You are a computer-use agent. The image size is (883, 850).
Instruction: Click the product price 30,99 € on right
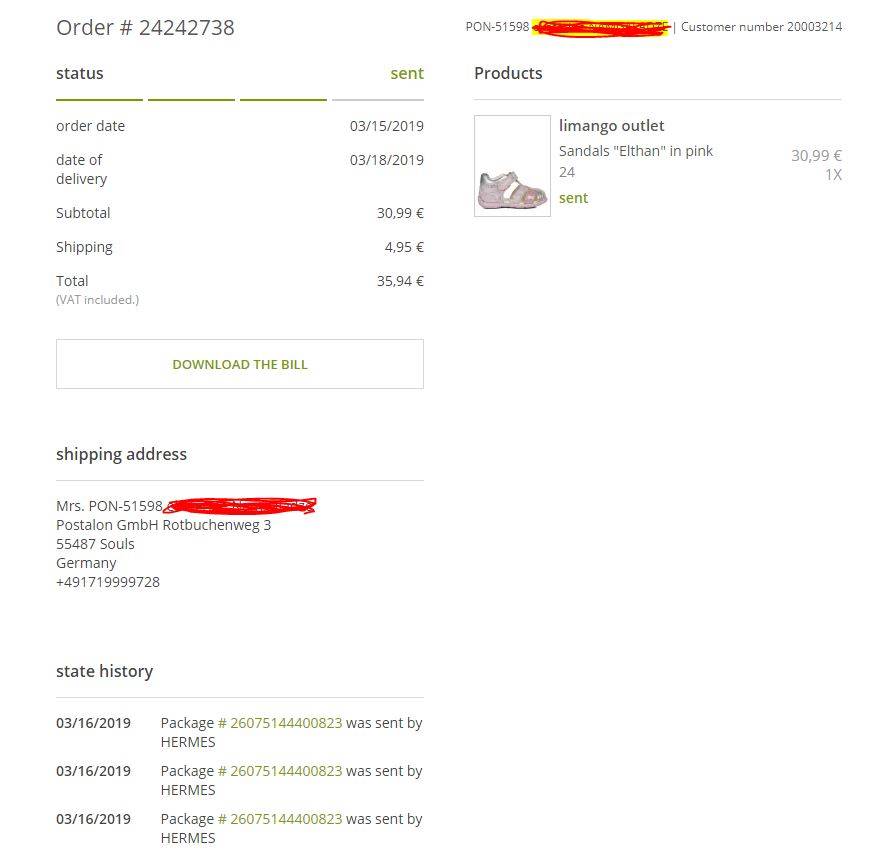(816, 155)
